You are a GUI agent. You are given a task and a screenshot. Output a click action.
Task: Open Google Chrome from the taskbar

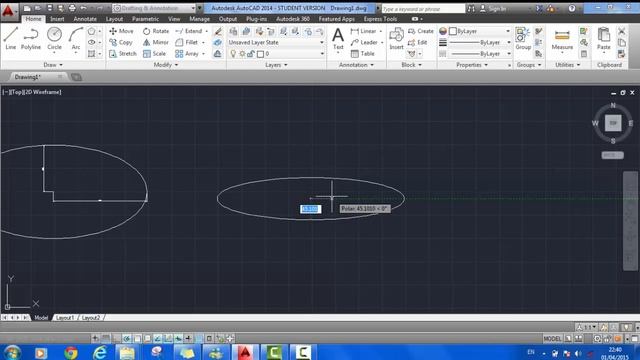coord(71,352)
